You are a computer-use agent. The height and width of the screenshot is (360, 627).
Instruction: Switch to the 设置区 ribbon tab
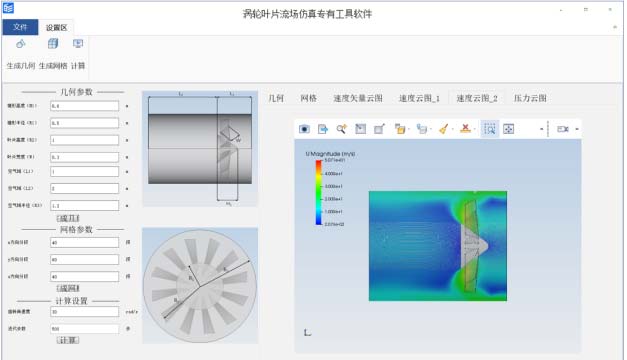56,27
